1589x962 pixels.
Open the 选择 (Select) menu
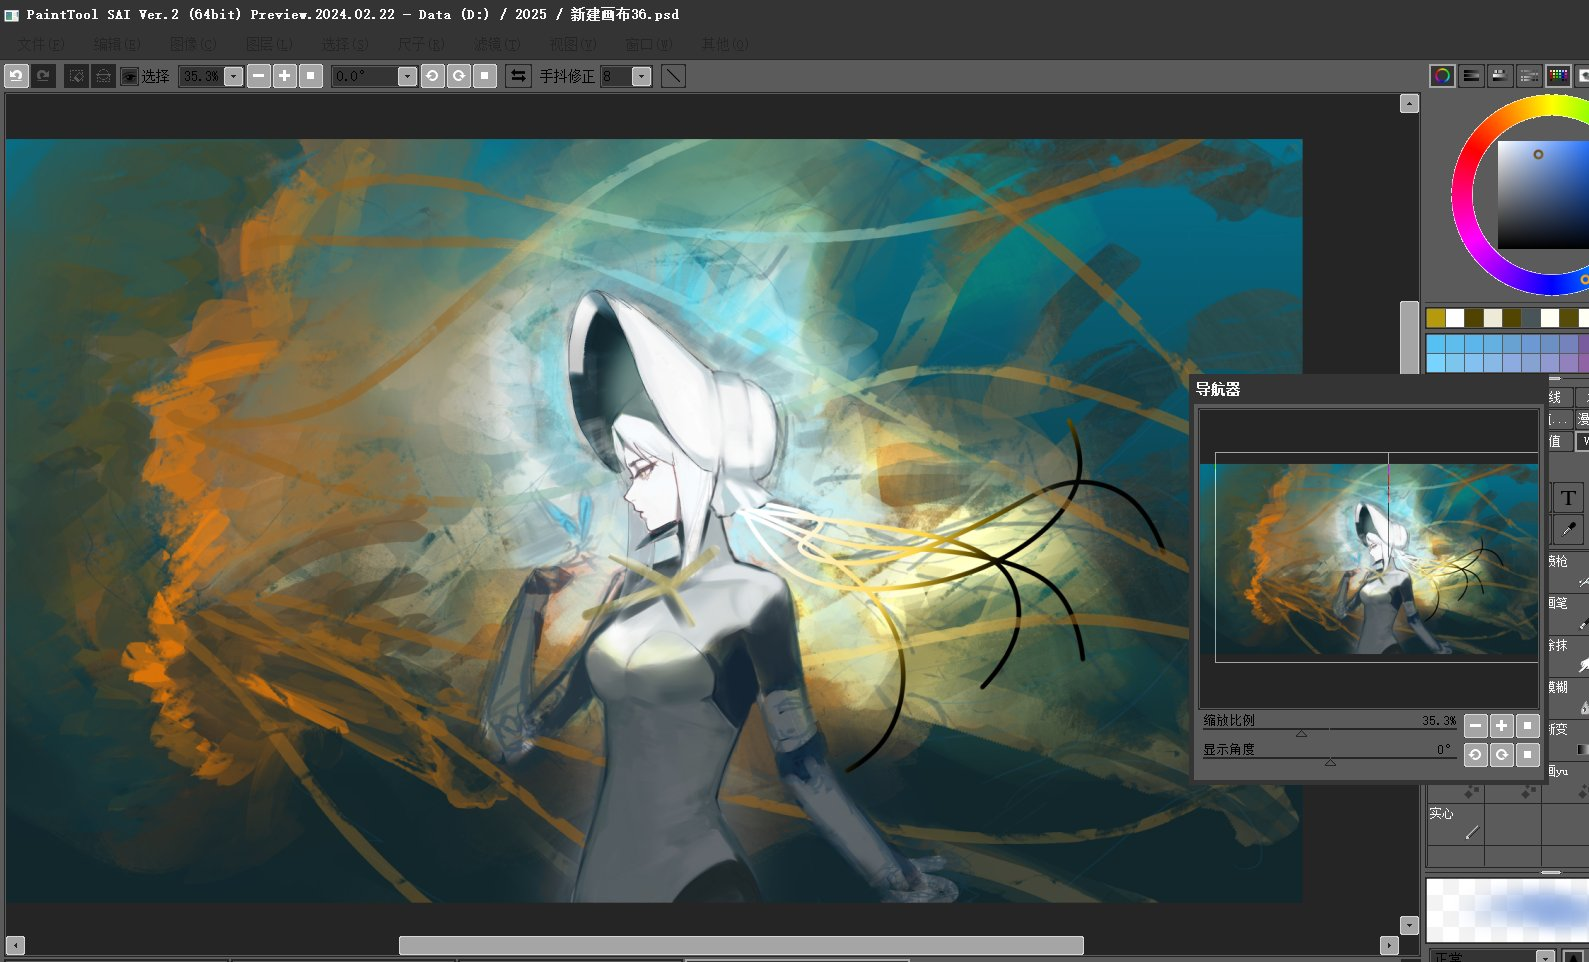(x=345, y=44)
